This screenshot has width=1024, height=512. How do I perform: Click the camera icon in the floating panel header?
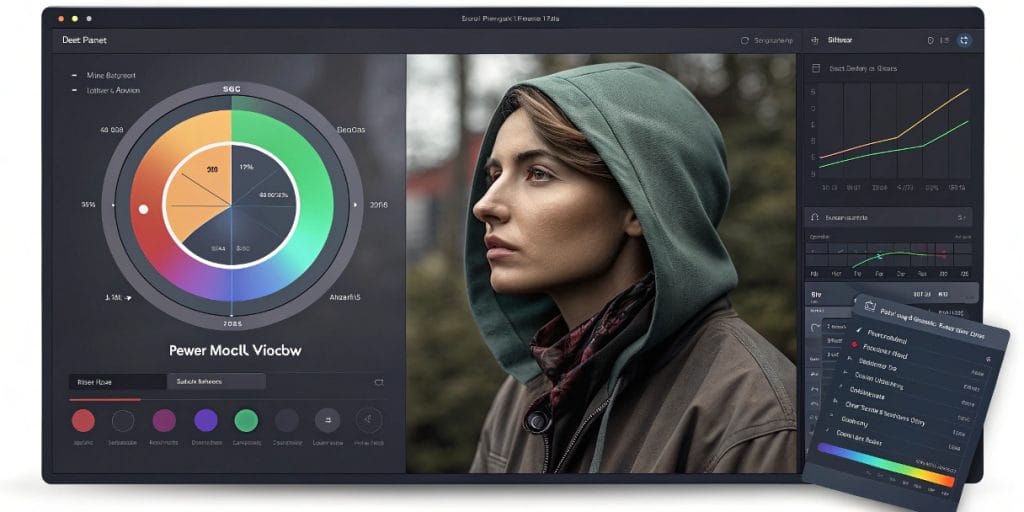pos(869,306)
